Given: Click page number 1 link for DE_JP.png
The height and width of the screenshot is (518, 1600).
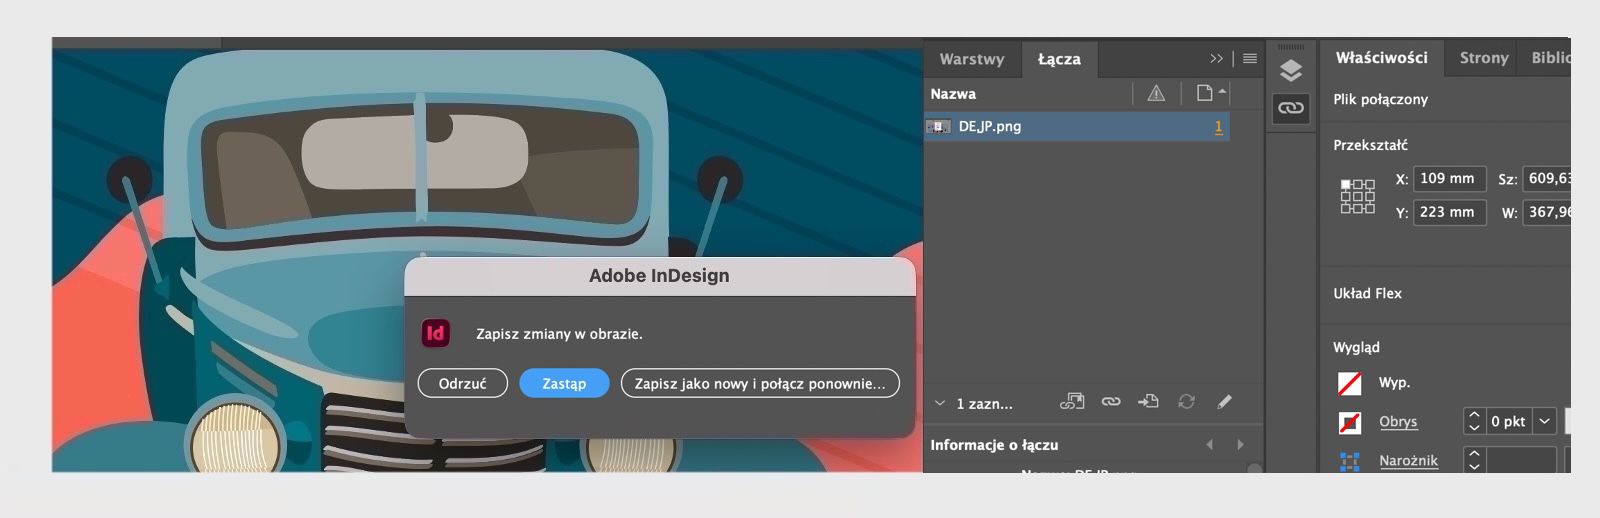Looking at the screenshot, I should pyautogui.click(x=1218, y=127).
